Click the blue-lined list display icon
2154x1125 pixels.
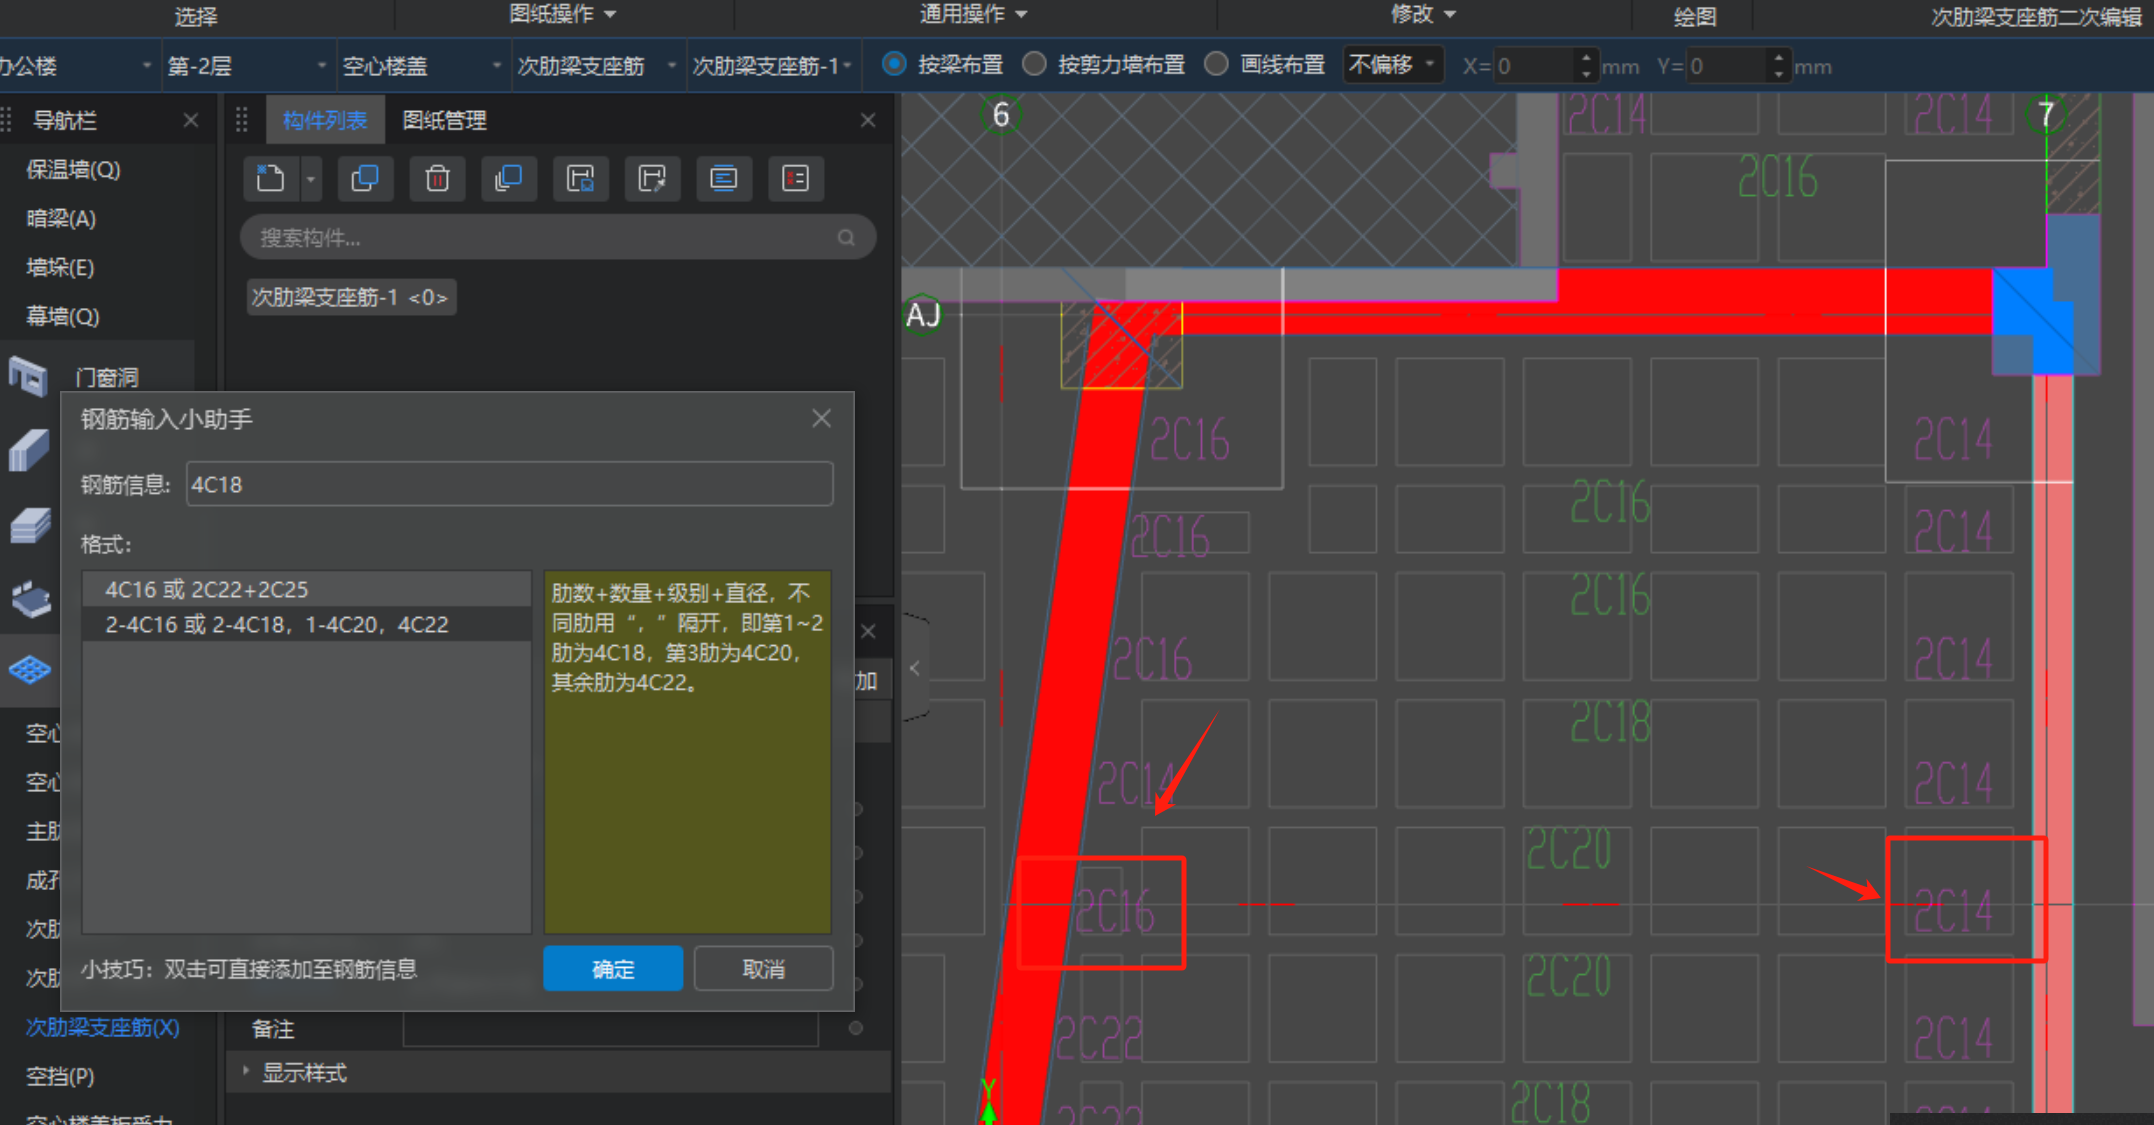[x=724, y=179]
